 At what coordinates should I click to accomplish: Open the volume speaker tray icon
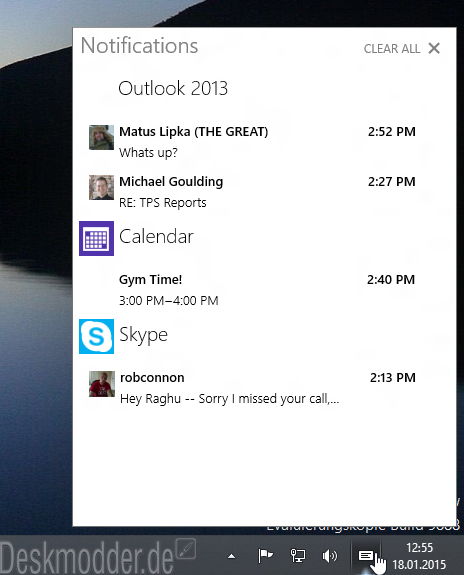(x=329, y=556)
